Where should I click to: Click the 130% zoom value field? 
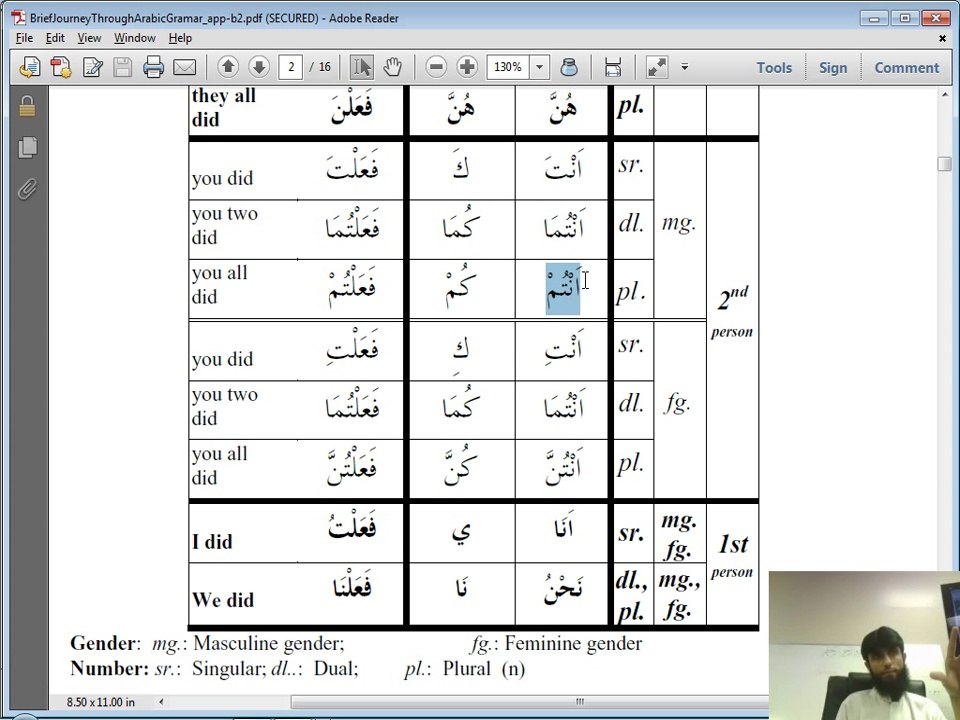pyautogui.click(x=508, y=67)
